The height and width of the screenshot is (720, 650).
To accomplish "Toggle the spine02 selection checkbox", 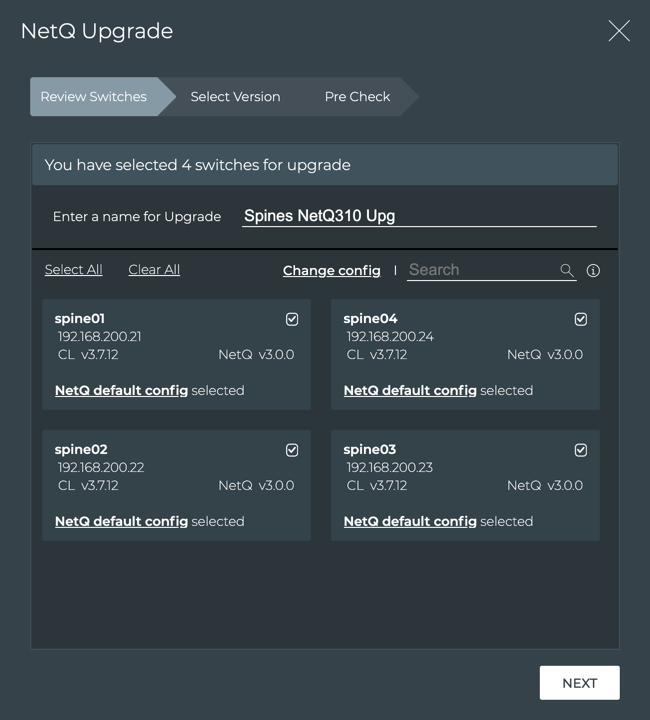I will point(292,450).
